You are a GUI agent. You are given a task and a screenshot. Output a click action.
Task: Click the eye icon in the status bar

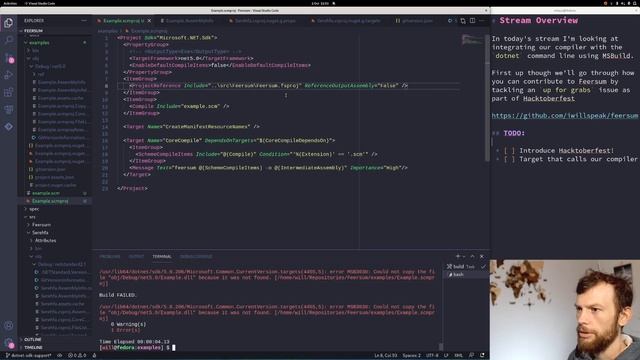(60, 356)
